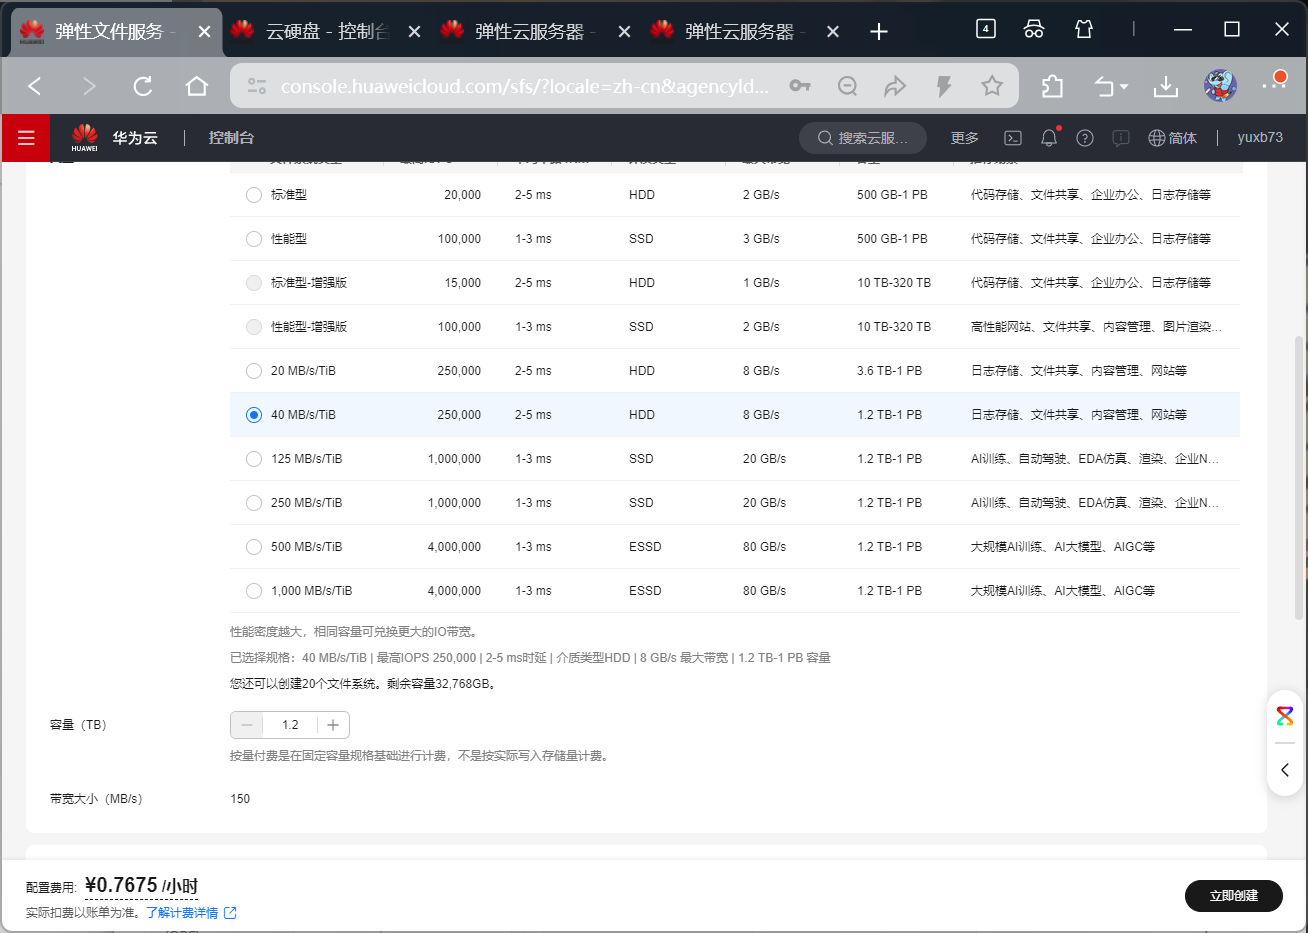Choose the 40 MB/s/TiB option
The height and width of the screenshot is (933, 1308).
tap(254, 415)
